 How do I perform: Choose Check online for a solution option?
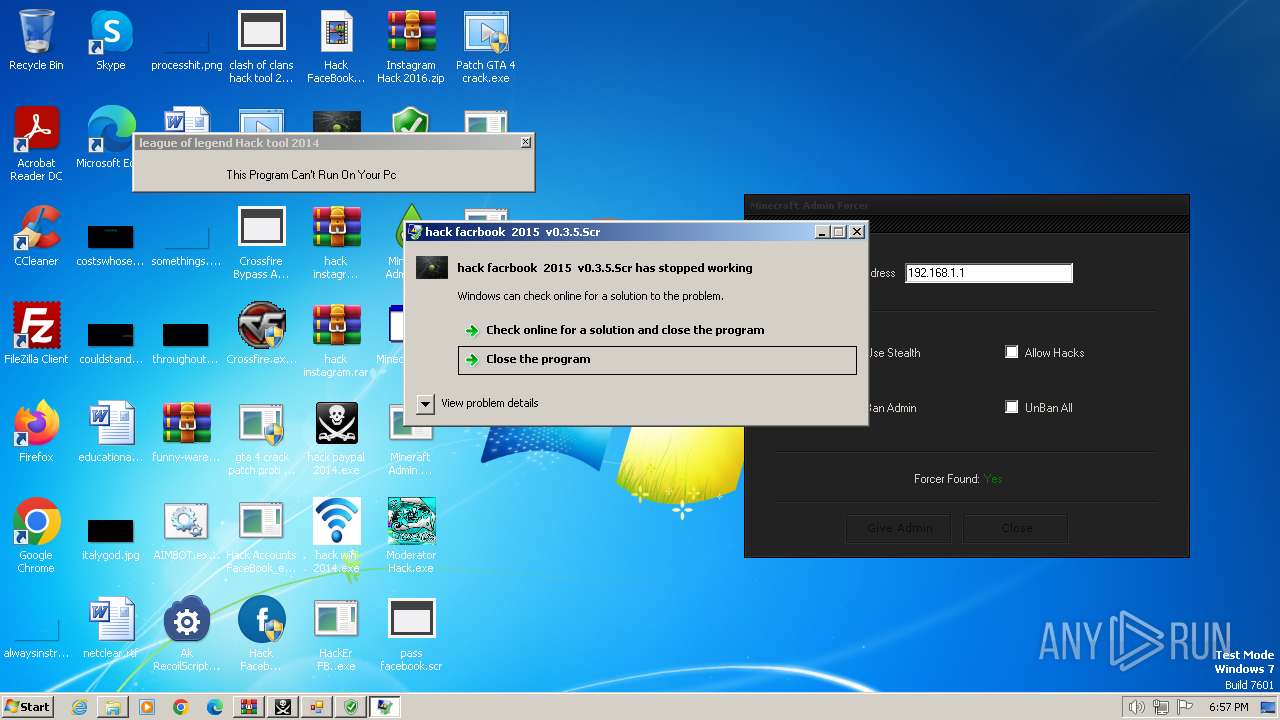pos(657,330)
